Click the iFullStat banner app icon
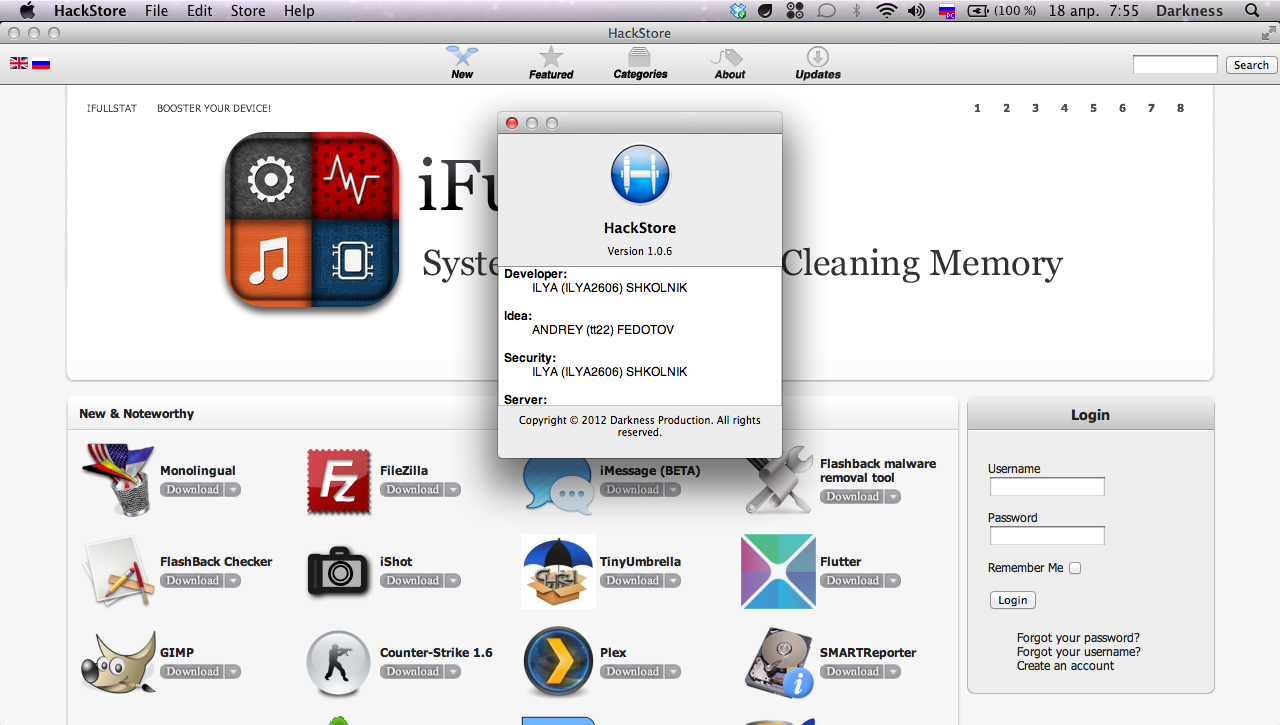Viewport: 1280px width, 725px height. pos(312,221)
